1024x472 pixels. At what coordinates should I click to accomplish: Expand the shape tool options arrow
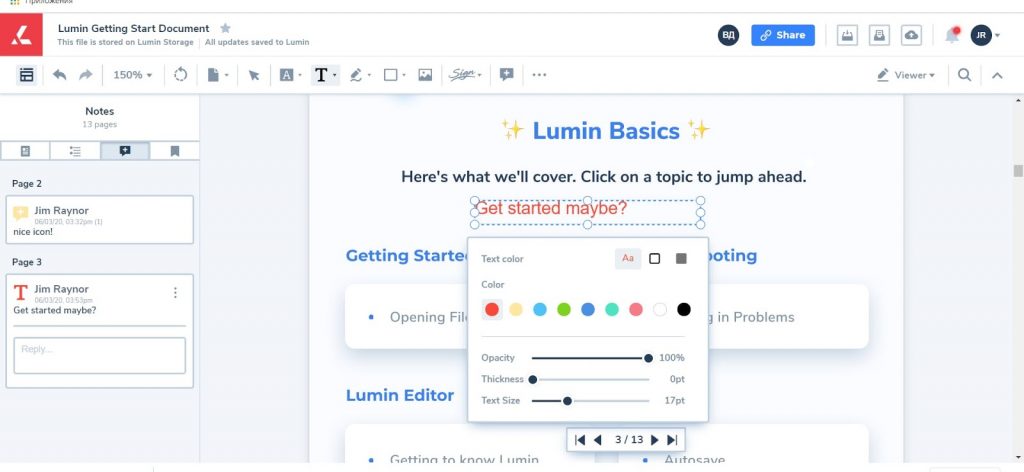tap(404, 75)
